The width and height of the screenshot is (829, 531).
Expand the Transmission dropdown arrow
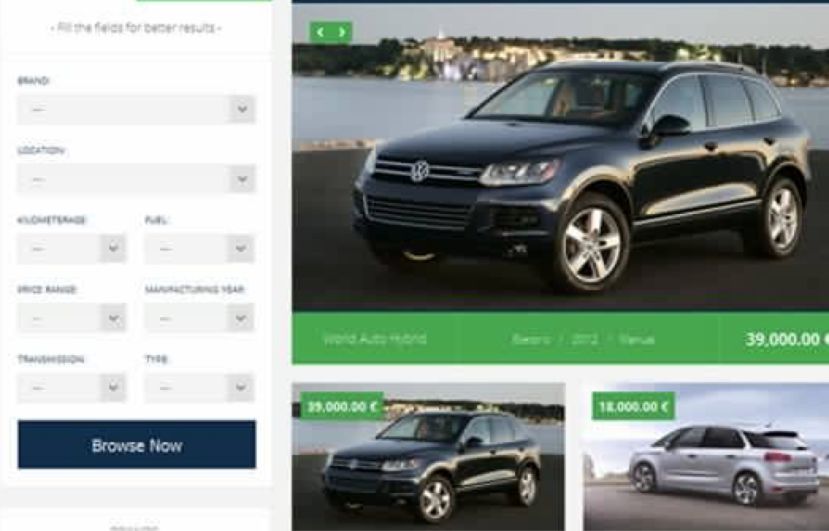tap(113, 388)
